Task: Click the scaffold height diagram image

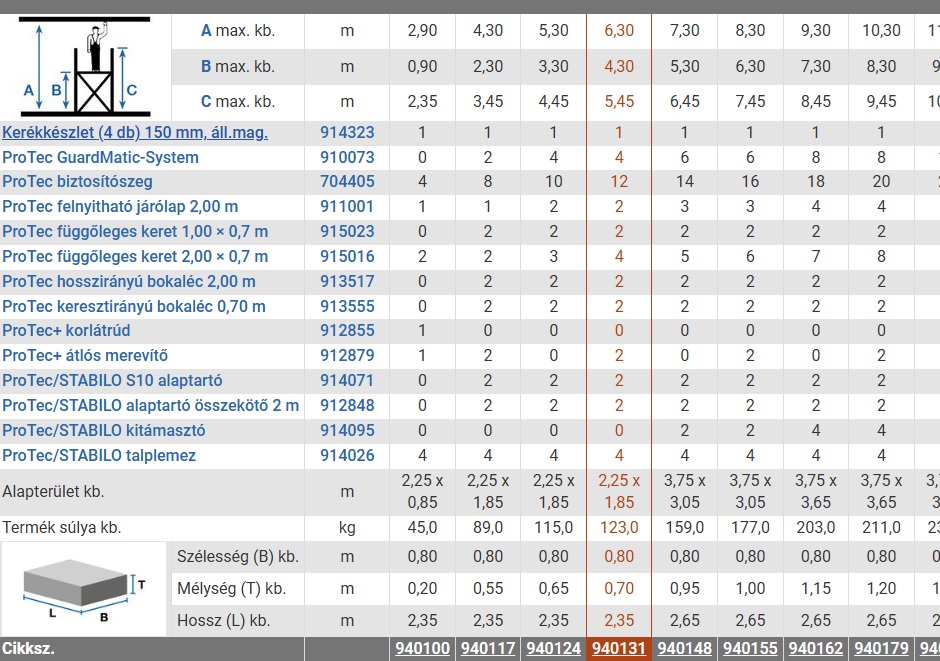Action: click(x=85, y=67)
